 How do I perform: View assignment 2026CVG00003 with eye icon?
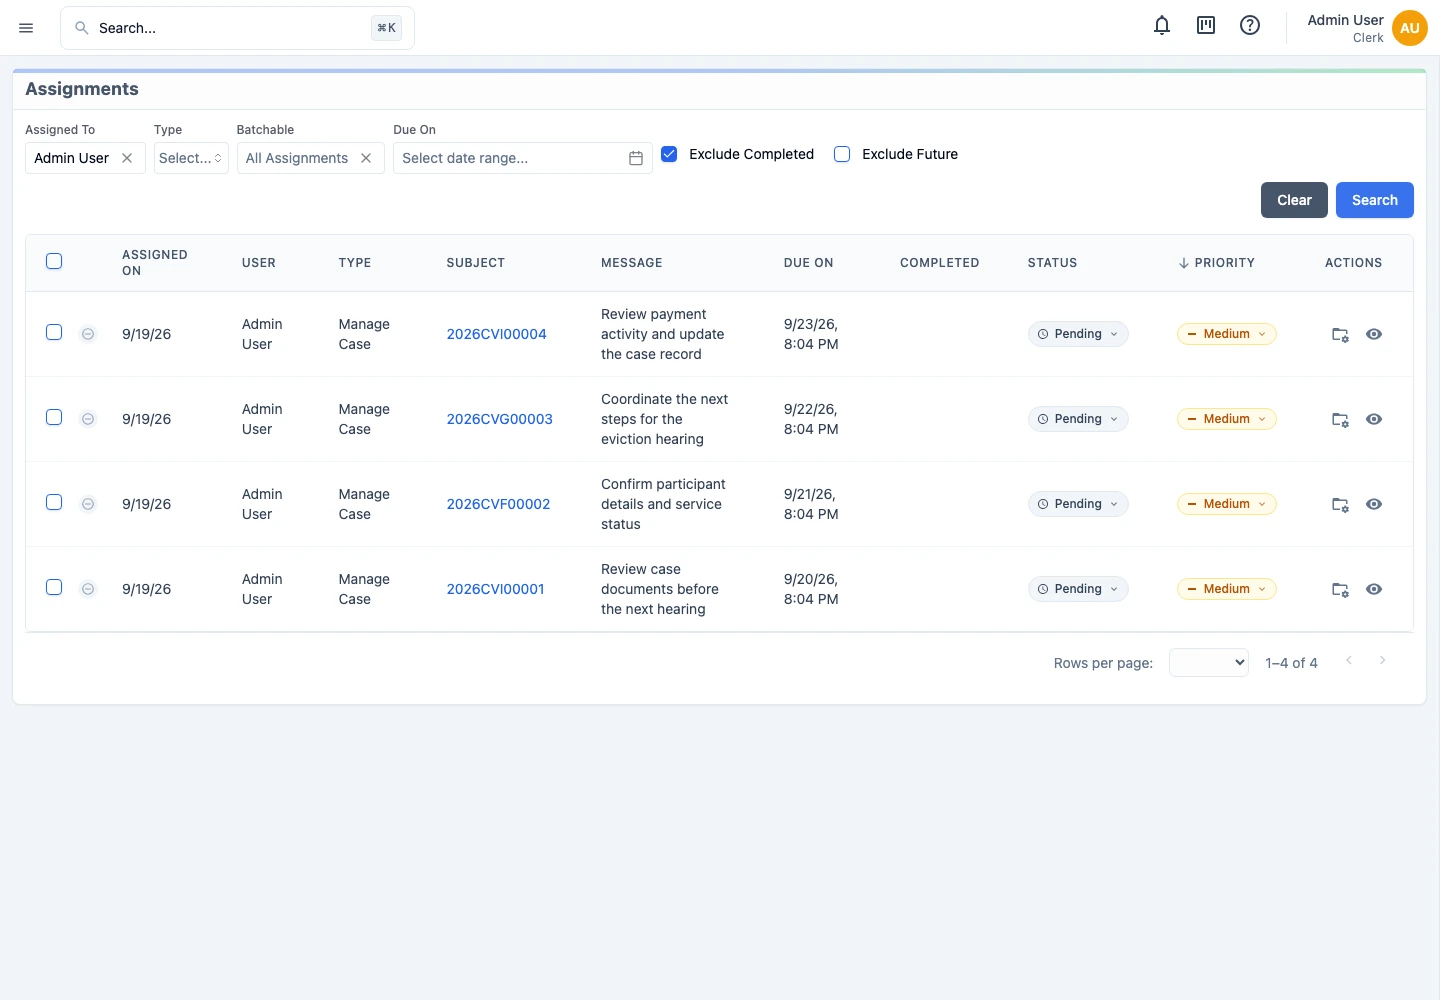click(1374, 419)
